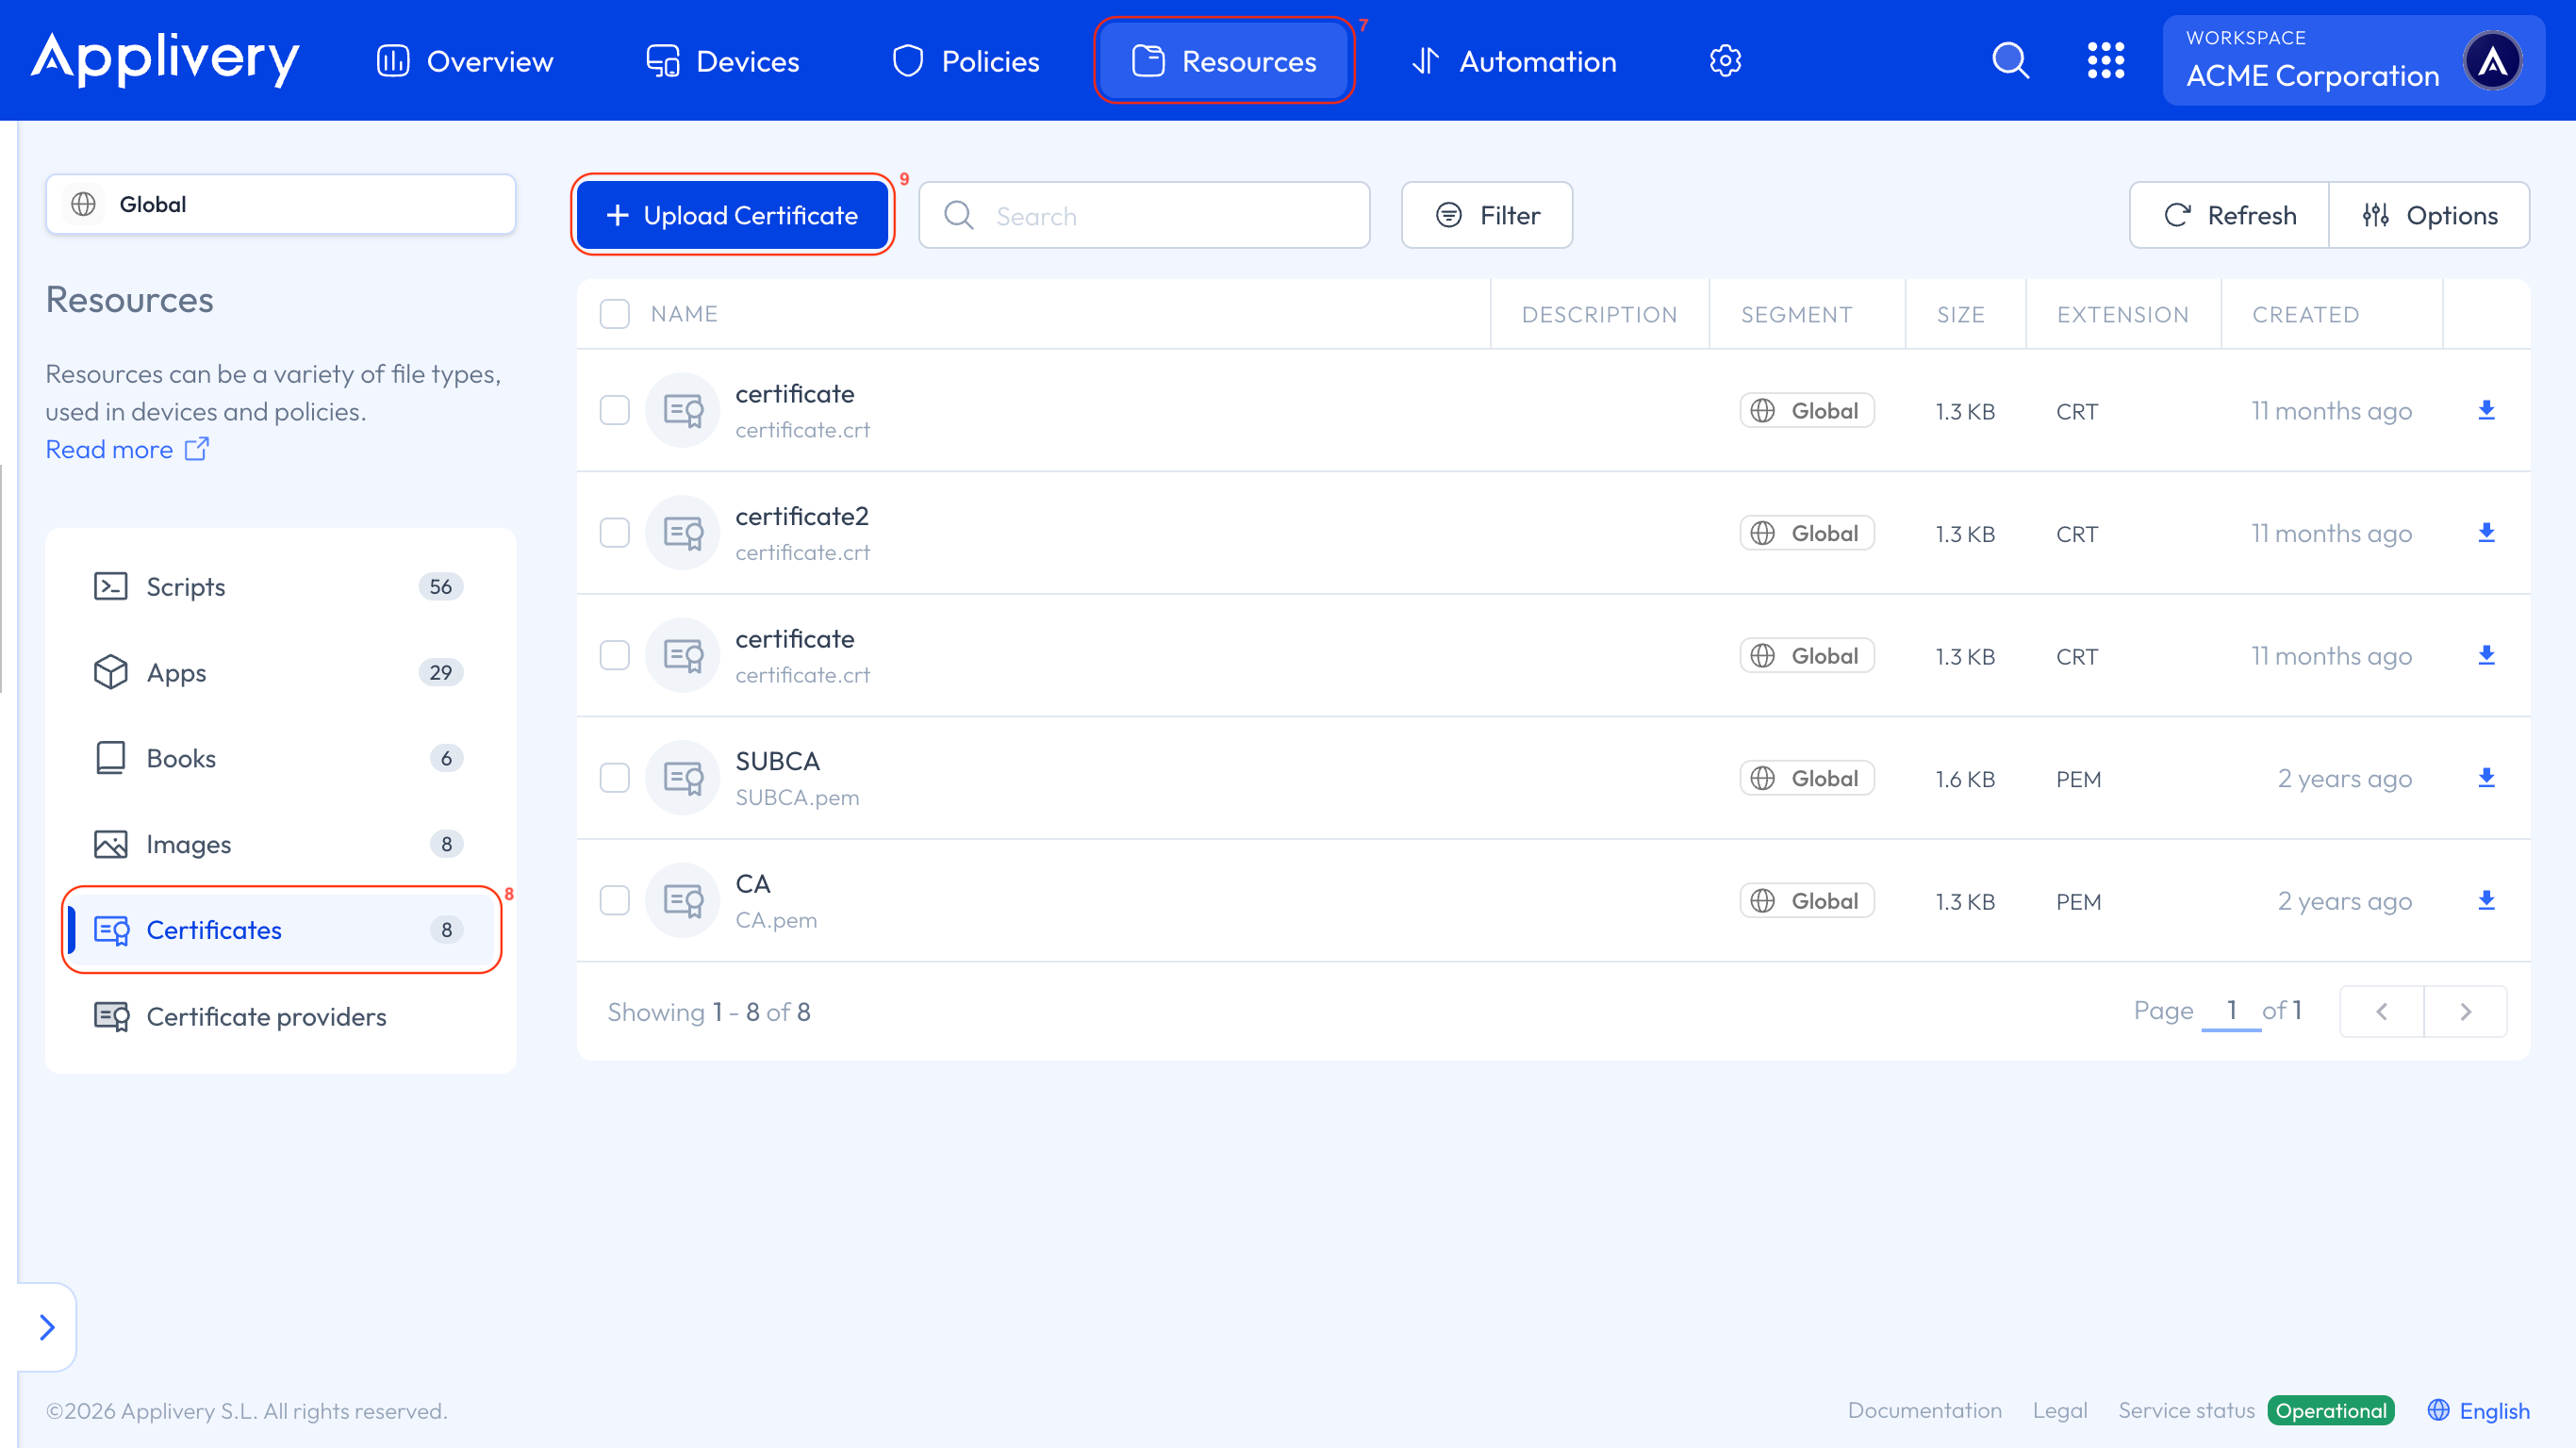Open the global search magnifier icon
The width and height of the screenshot is (2576, 1448).
click(2010, 61)
